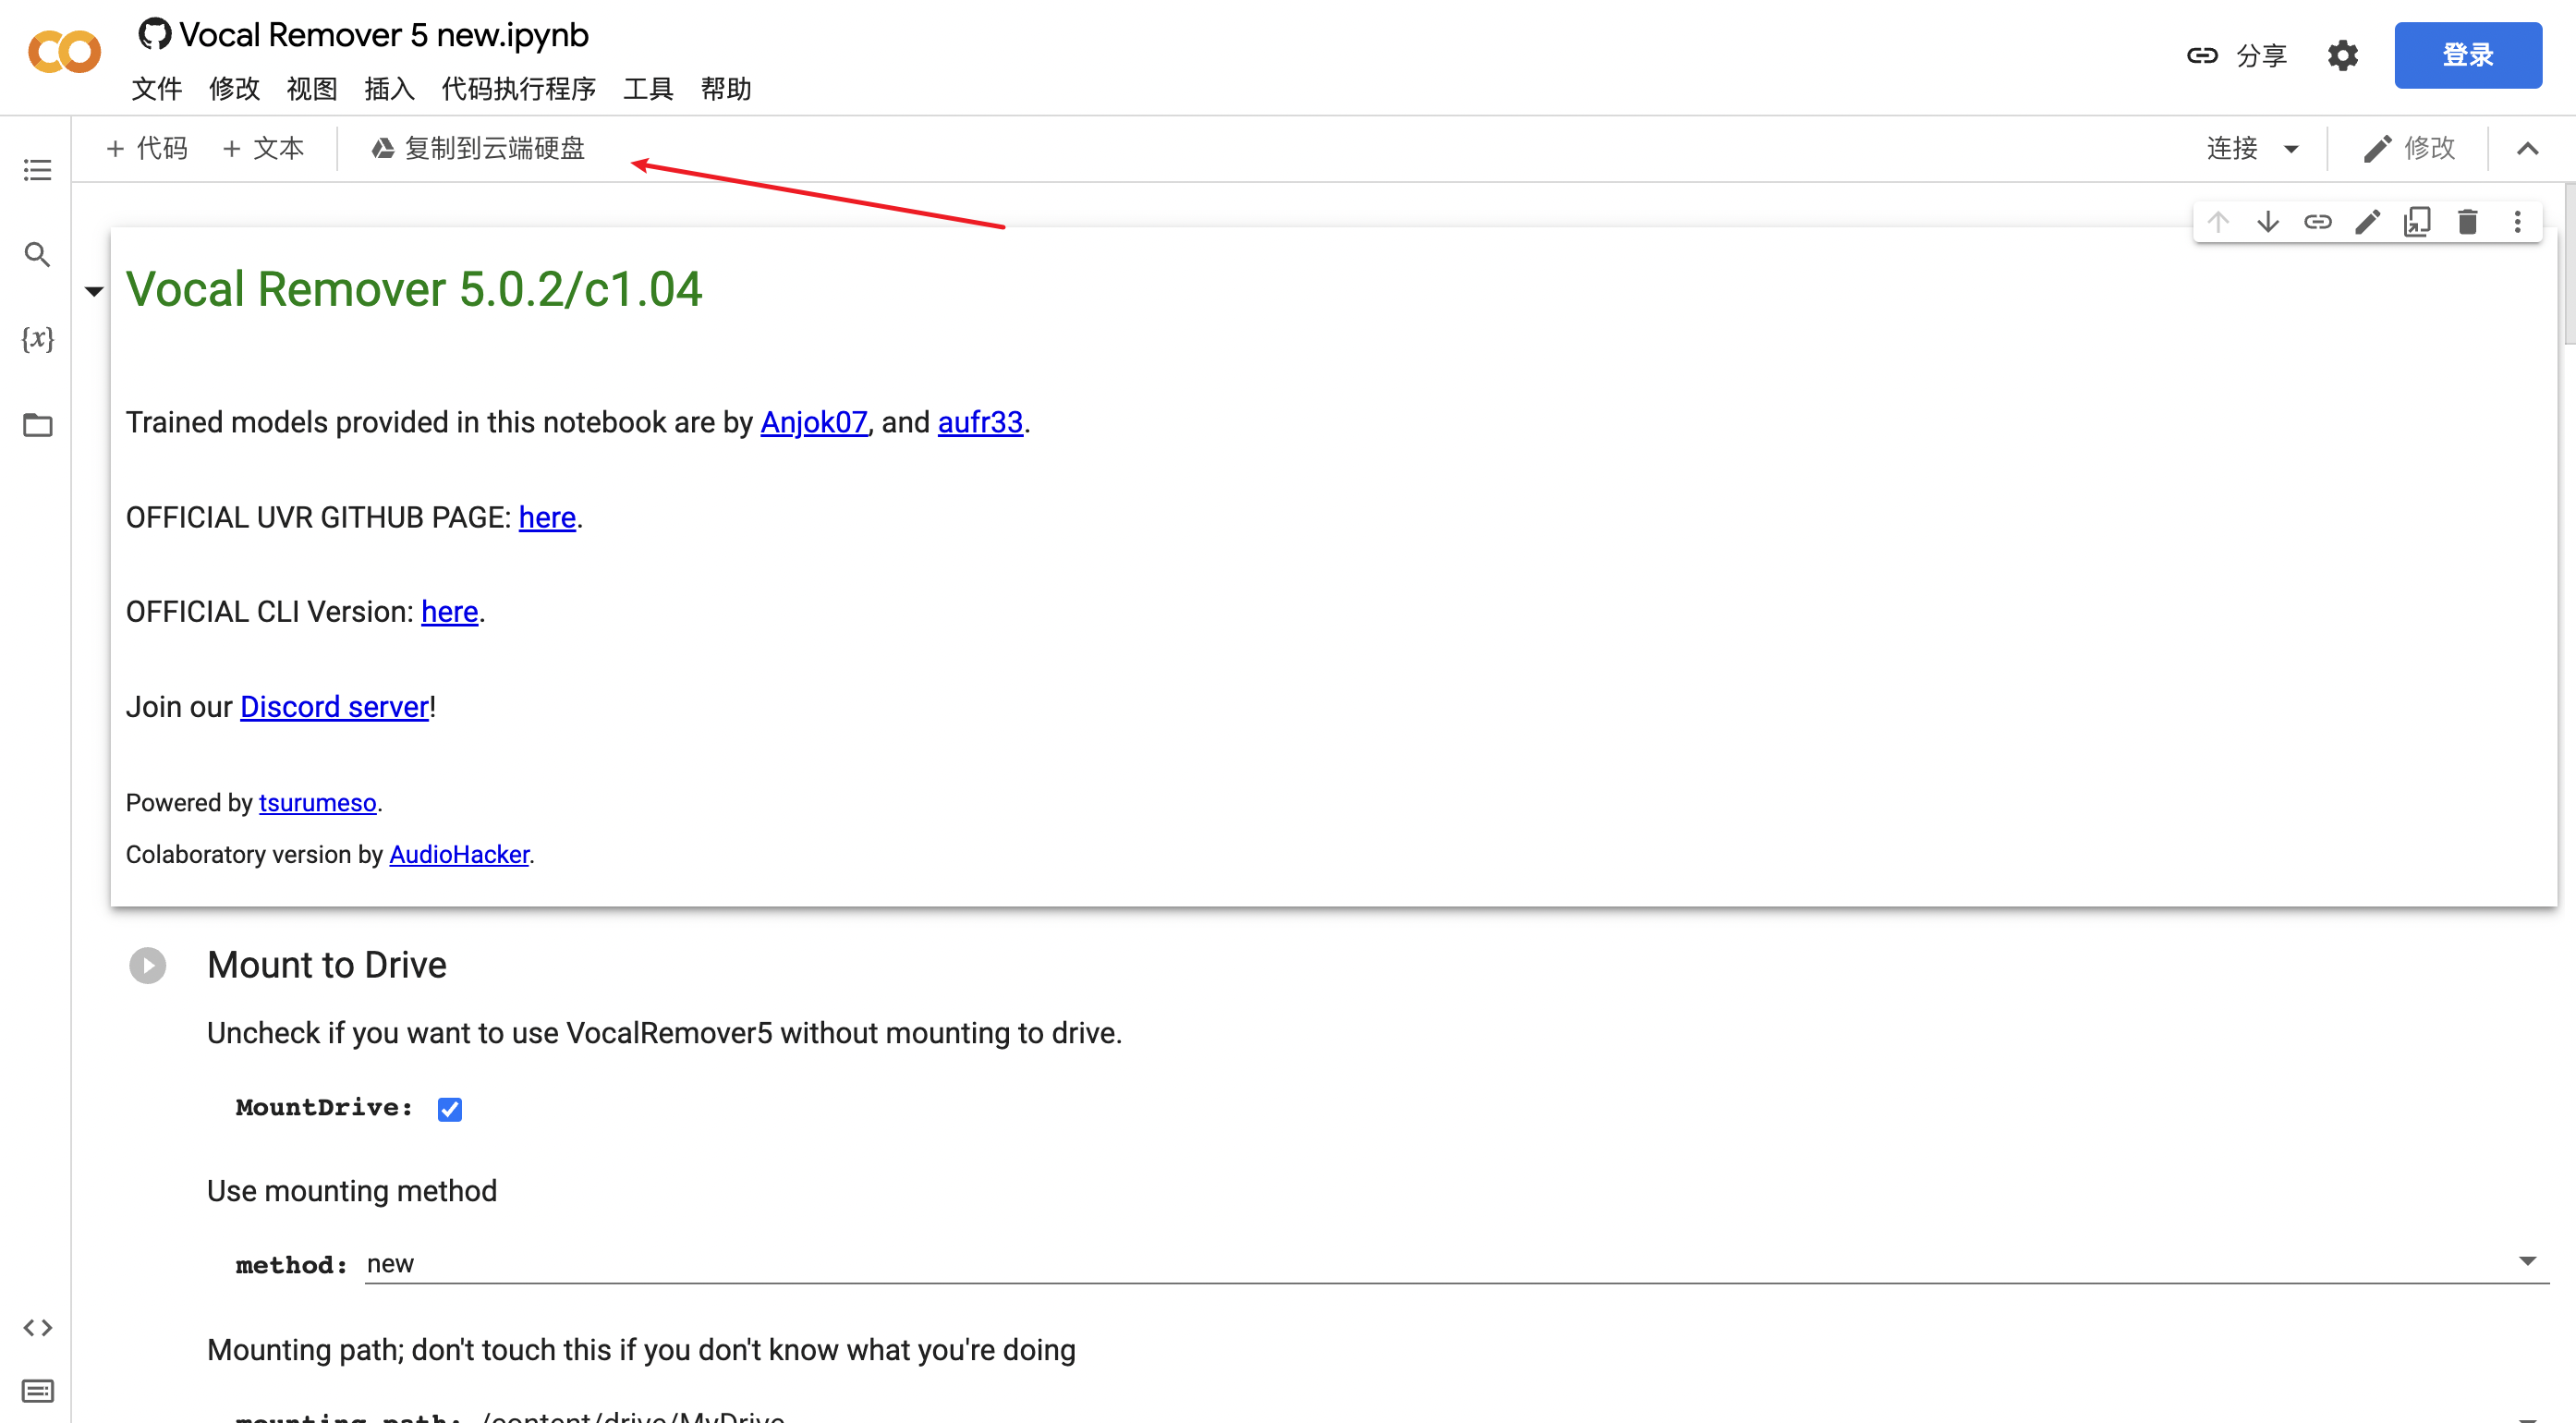Image resolution: width=2576 pixels, height=1423 pixels.
Task: Move cell down arrow
Action: [2268, 222]
